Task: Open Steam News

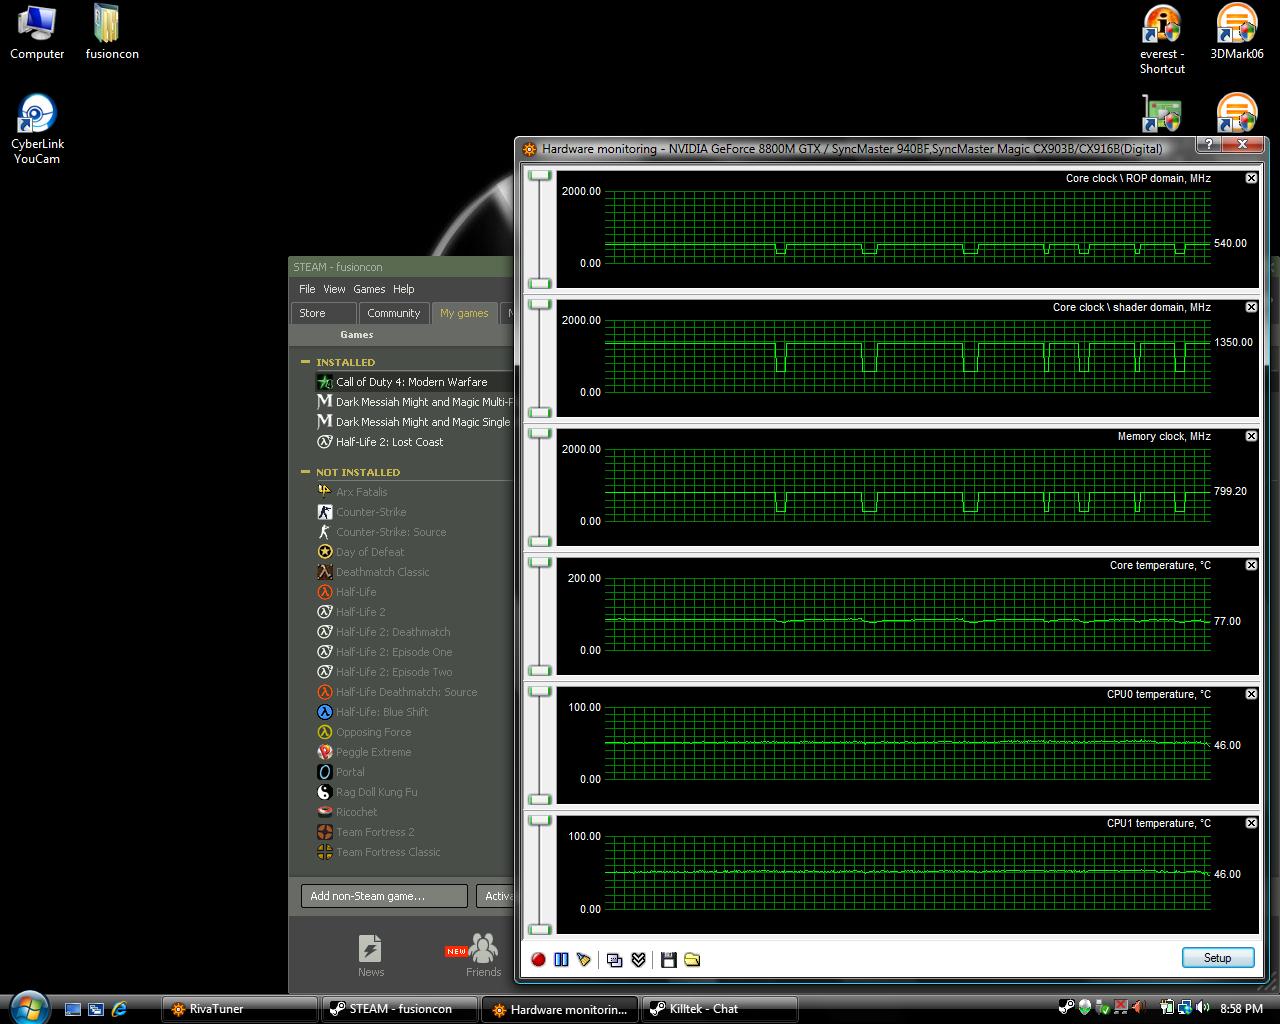Action: [x=371, y=955]
